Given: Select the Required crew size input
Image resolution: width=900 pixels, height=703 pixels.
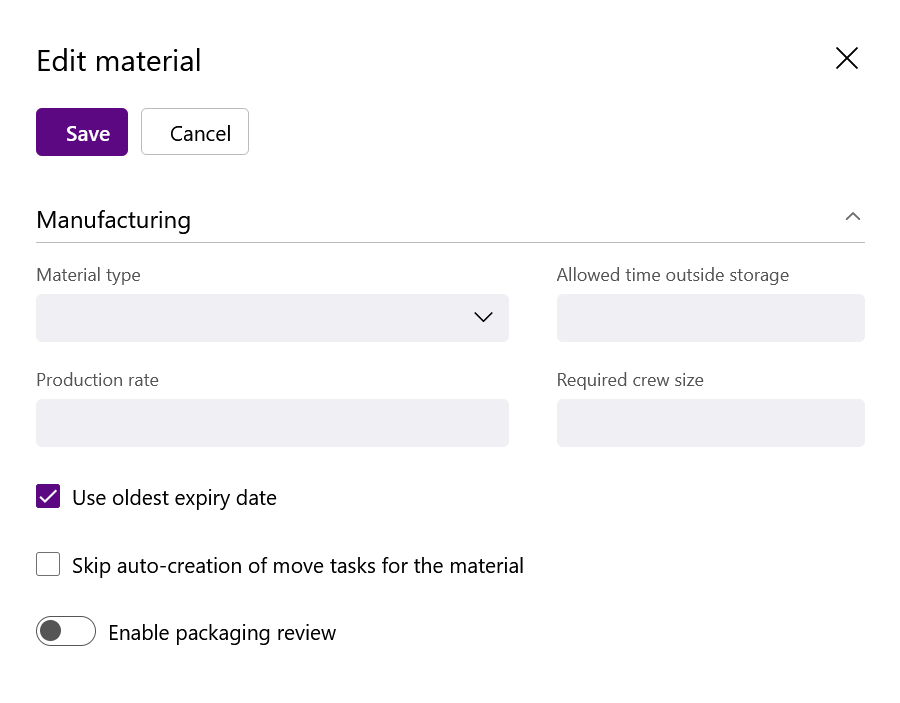Looking at the screenshot, I should (x=711, y=423).
